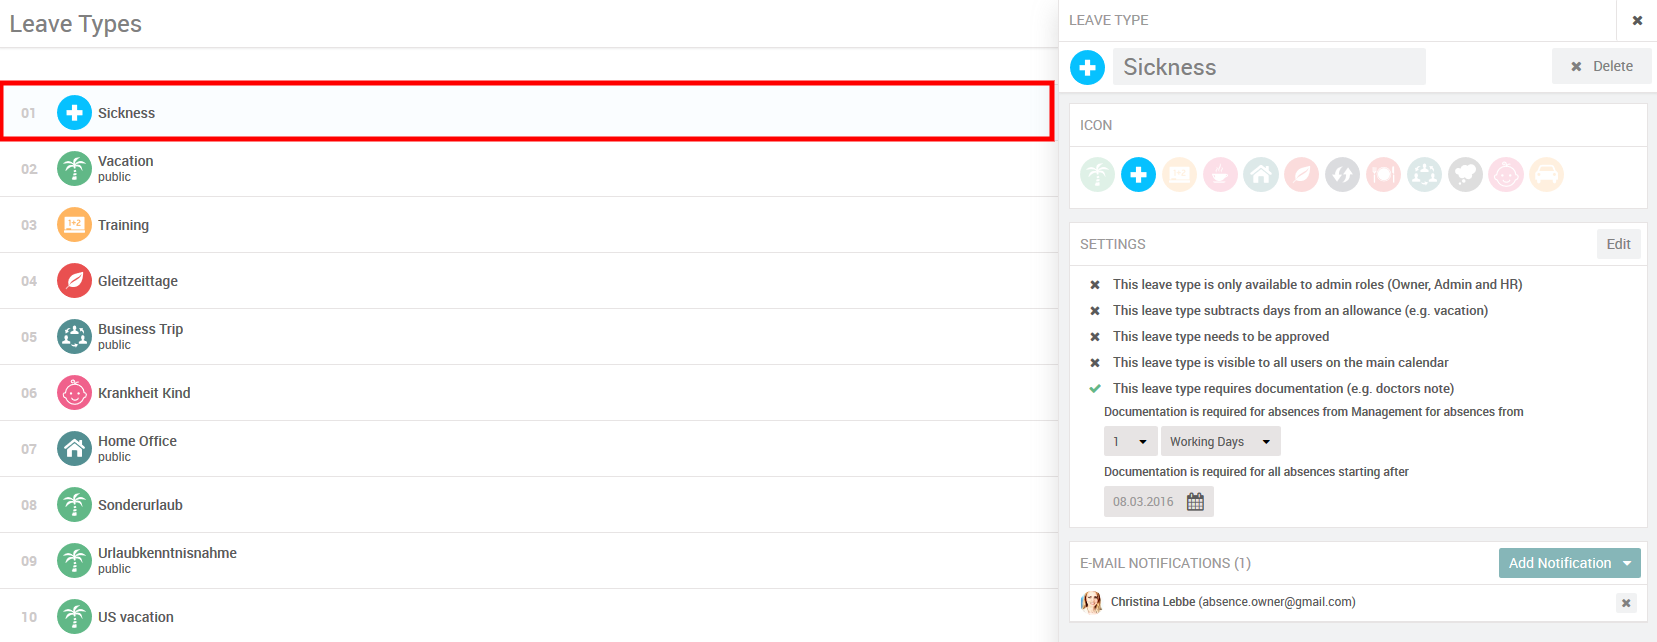
Task: Pick the house icon in icon picker
Action: point(1261,175)
